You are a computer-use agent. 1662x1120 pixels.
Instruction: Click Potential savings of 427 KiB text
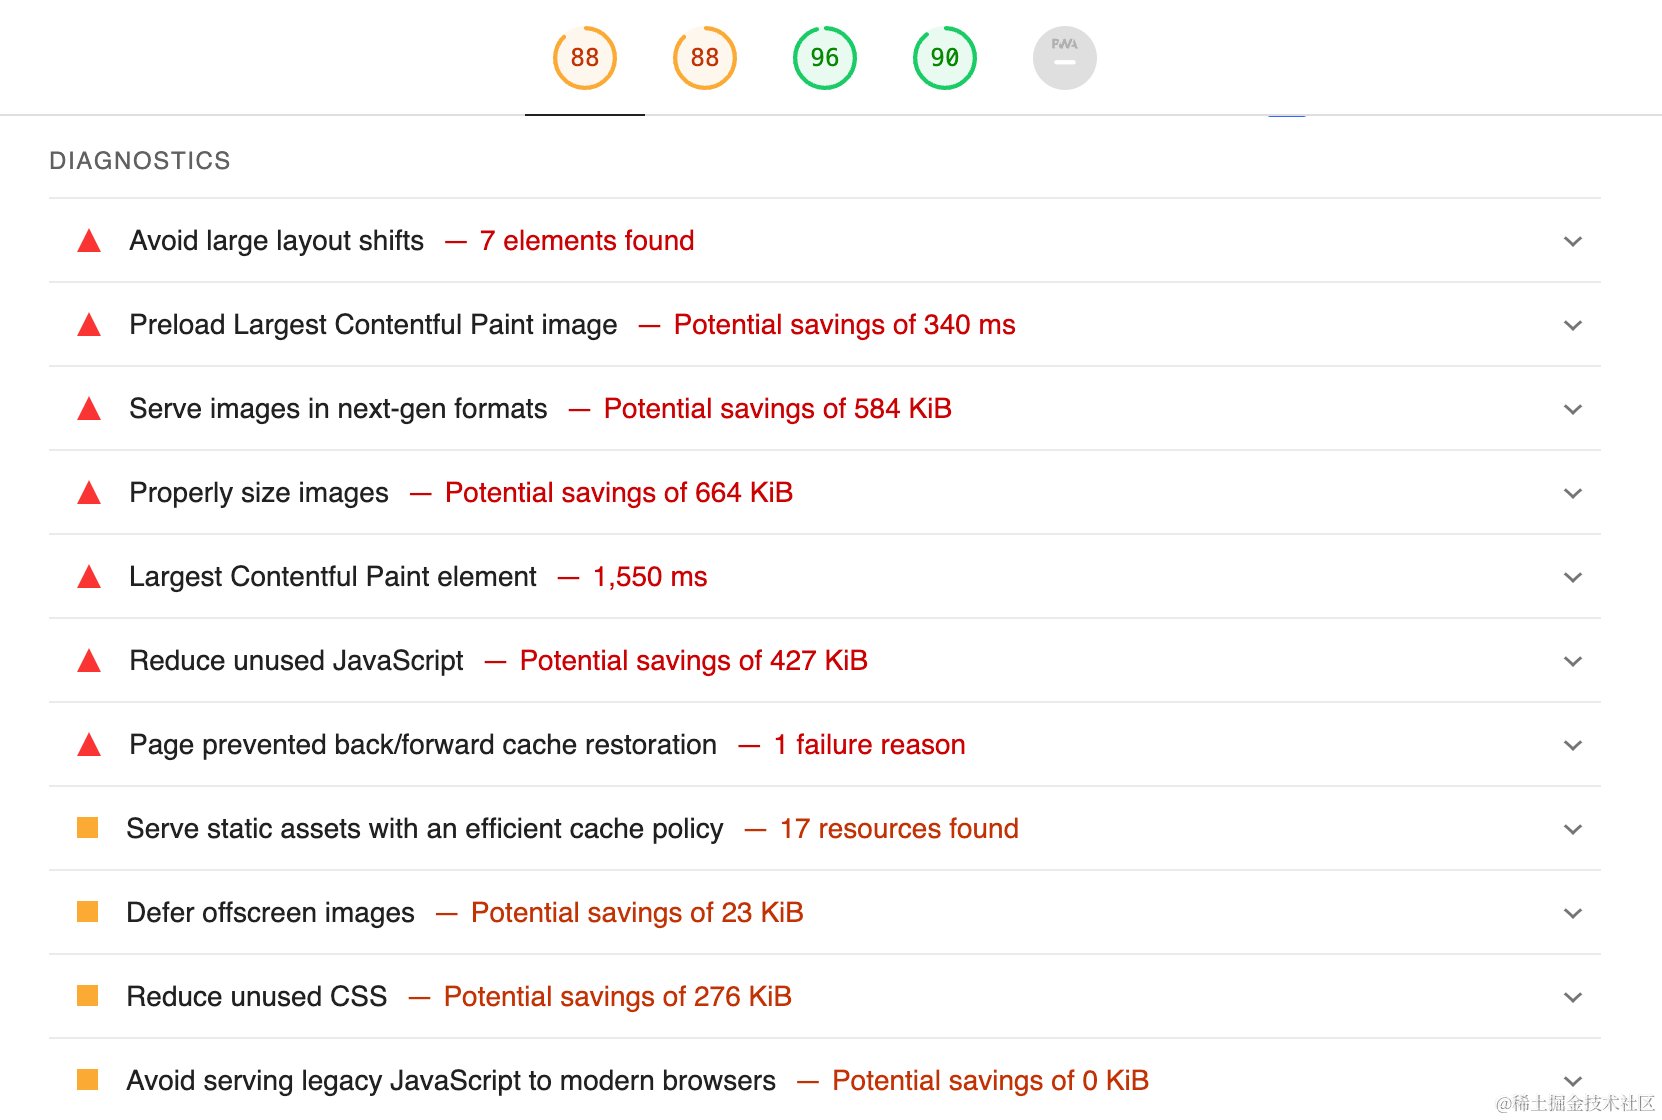coord(694,661)
